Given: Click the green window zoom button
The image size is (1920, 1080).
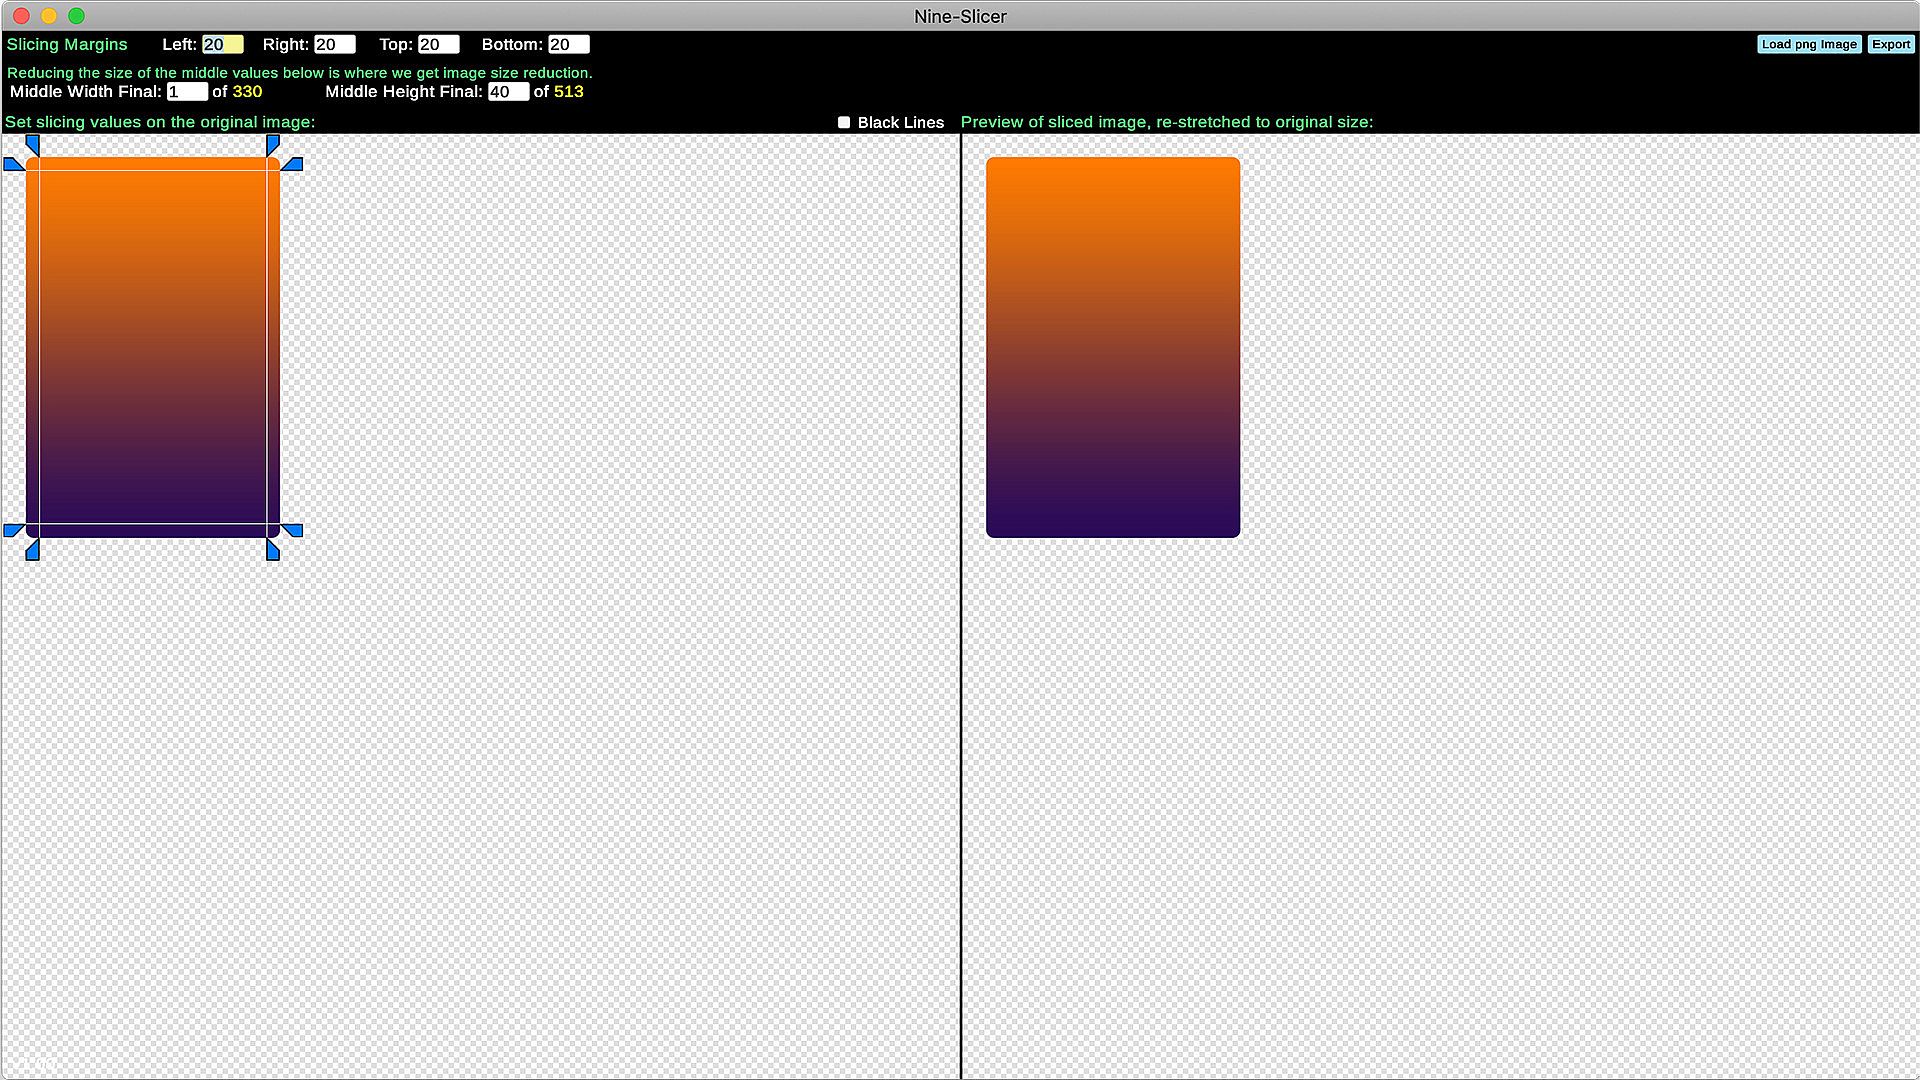Looking at the screenshot, I should click(x=76, y=16).
